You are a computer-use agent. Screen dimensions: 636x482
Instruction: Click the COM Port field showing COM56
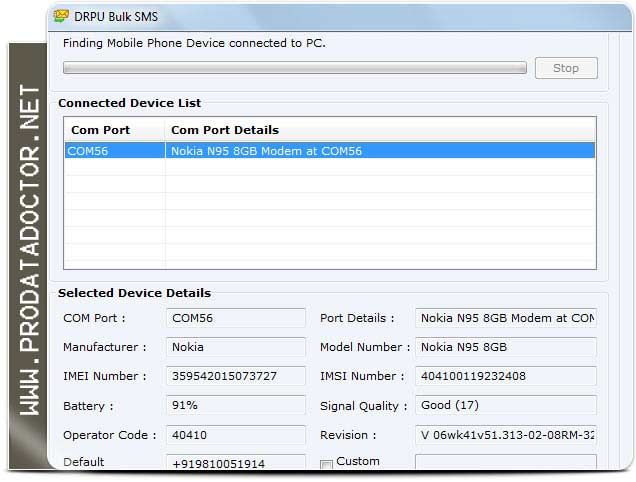(x=236, y=318)
